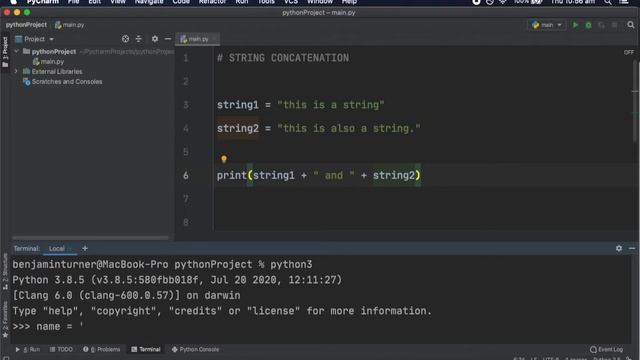The height and width of the screenshot is (360, 640).
Task: Click the tool window toggle at bottom-left corner
Action: click(x=6, y=358)
